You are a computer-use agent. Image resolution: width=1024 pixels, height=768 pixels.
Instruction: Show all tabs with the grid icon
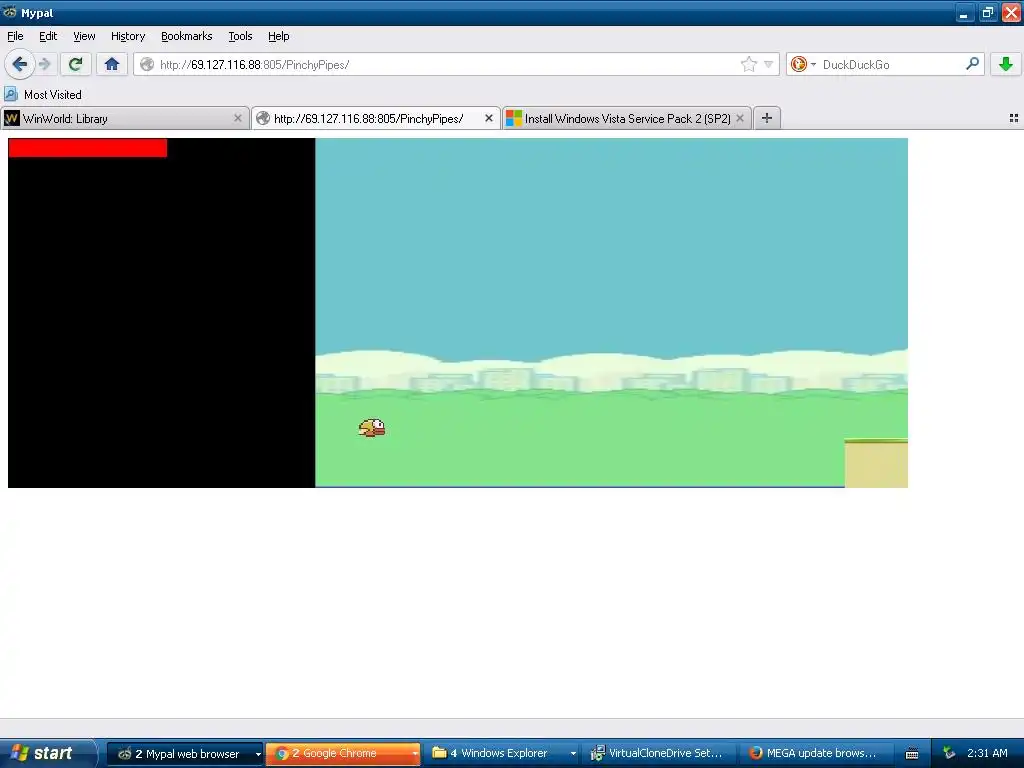(1014, 118)
